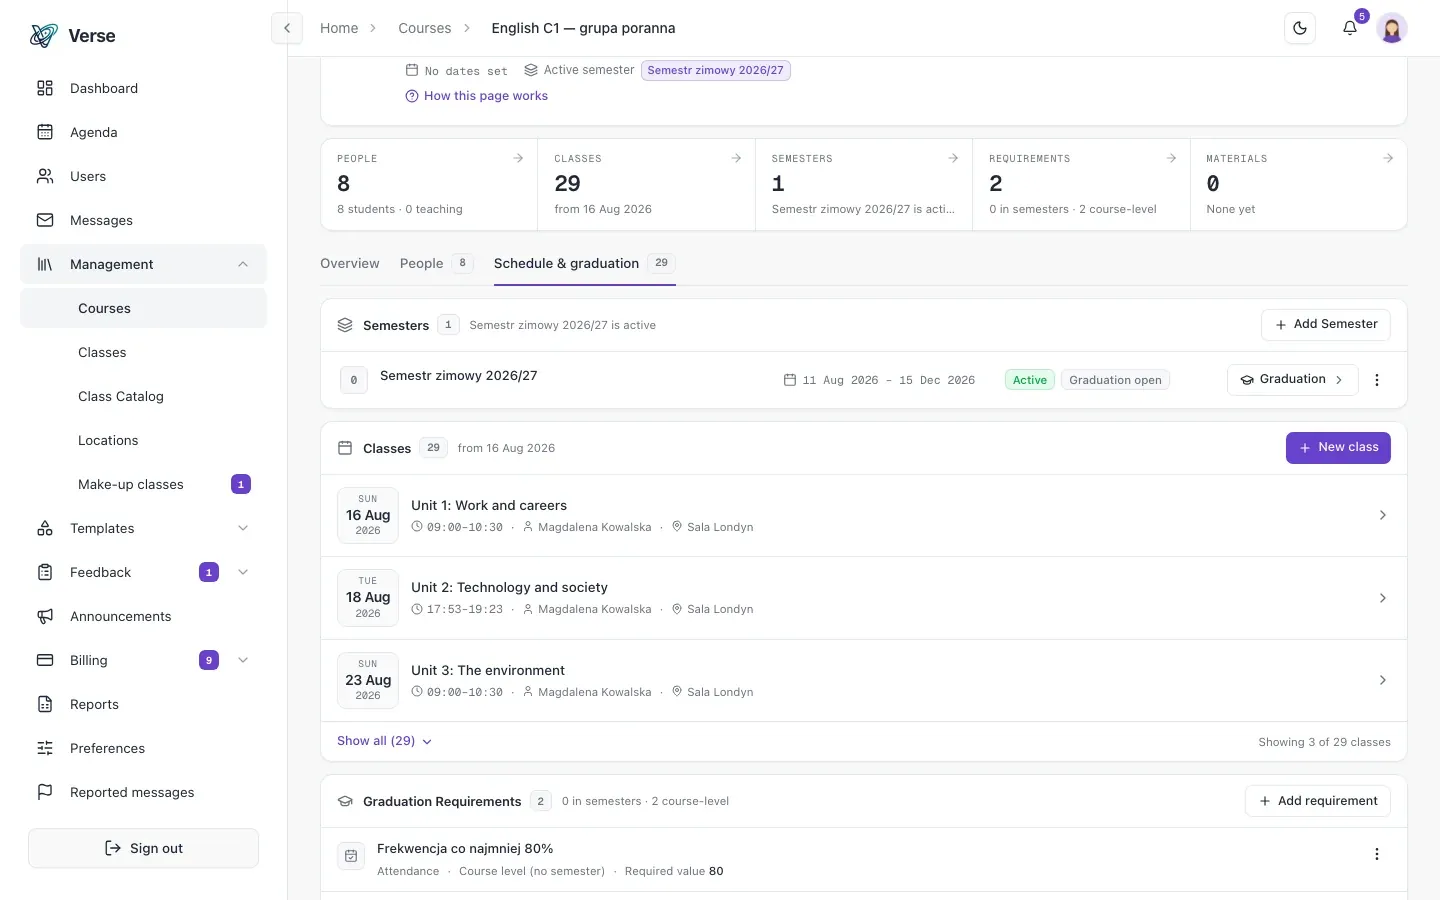Click Add requirement button
The height and width of the screenshot is (900, 1440).
1318,801
